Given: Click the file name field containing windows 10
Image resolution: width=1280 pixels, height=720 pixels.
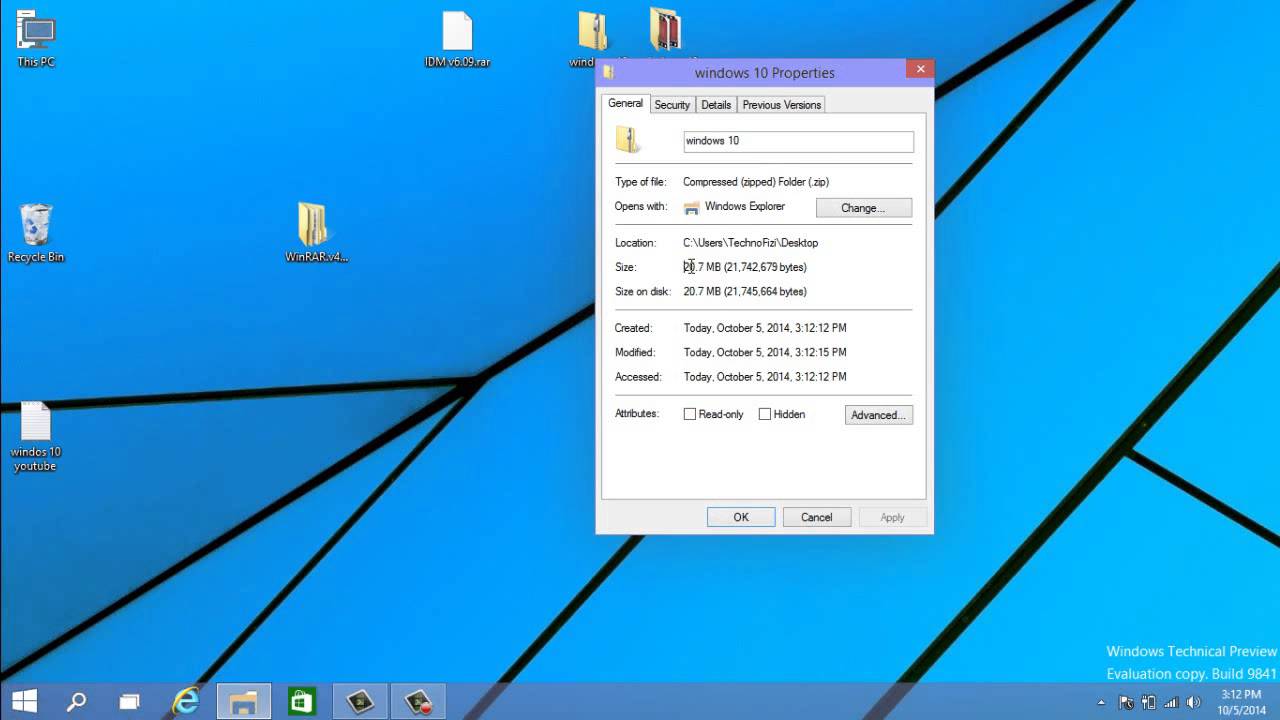Looking at the screenshot, I should 798,141.
